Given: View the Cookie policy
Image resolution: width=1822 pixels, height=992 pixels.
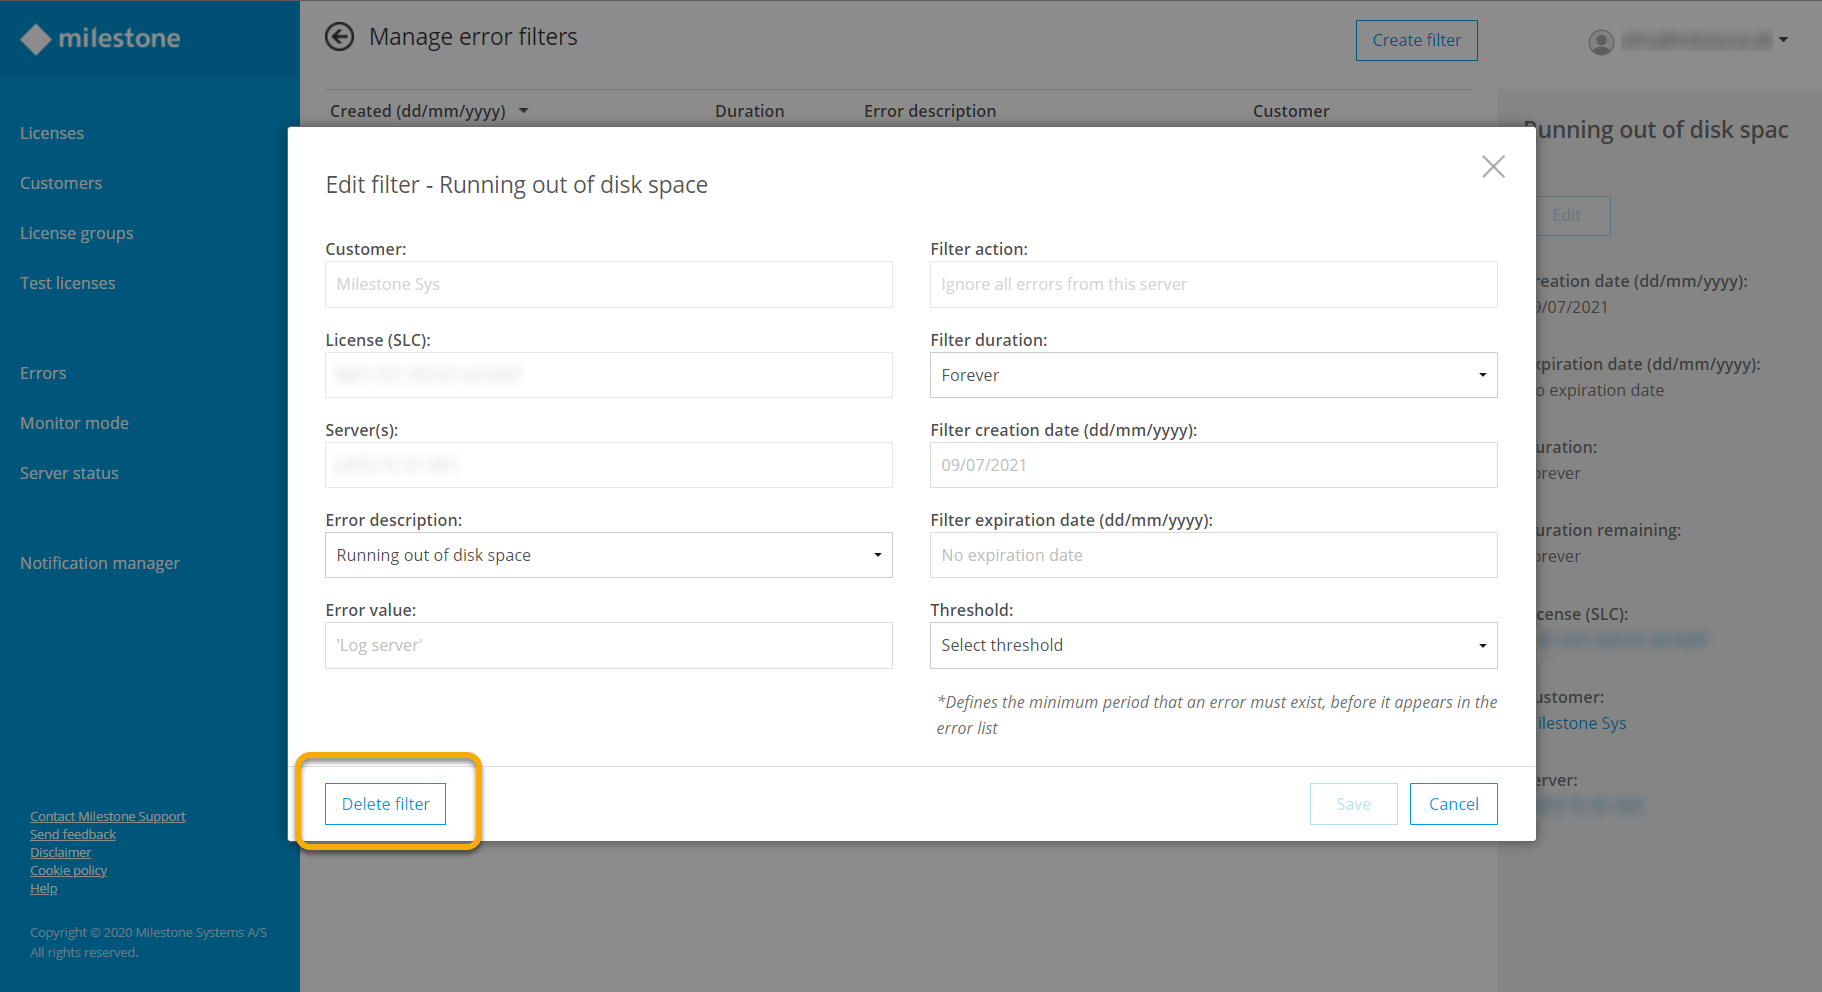Looking at the screenshot, I should point(68,870).
